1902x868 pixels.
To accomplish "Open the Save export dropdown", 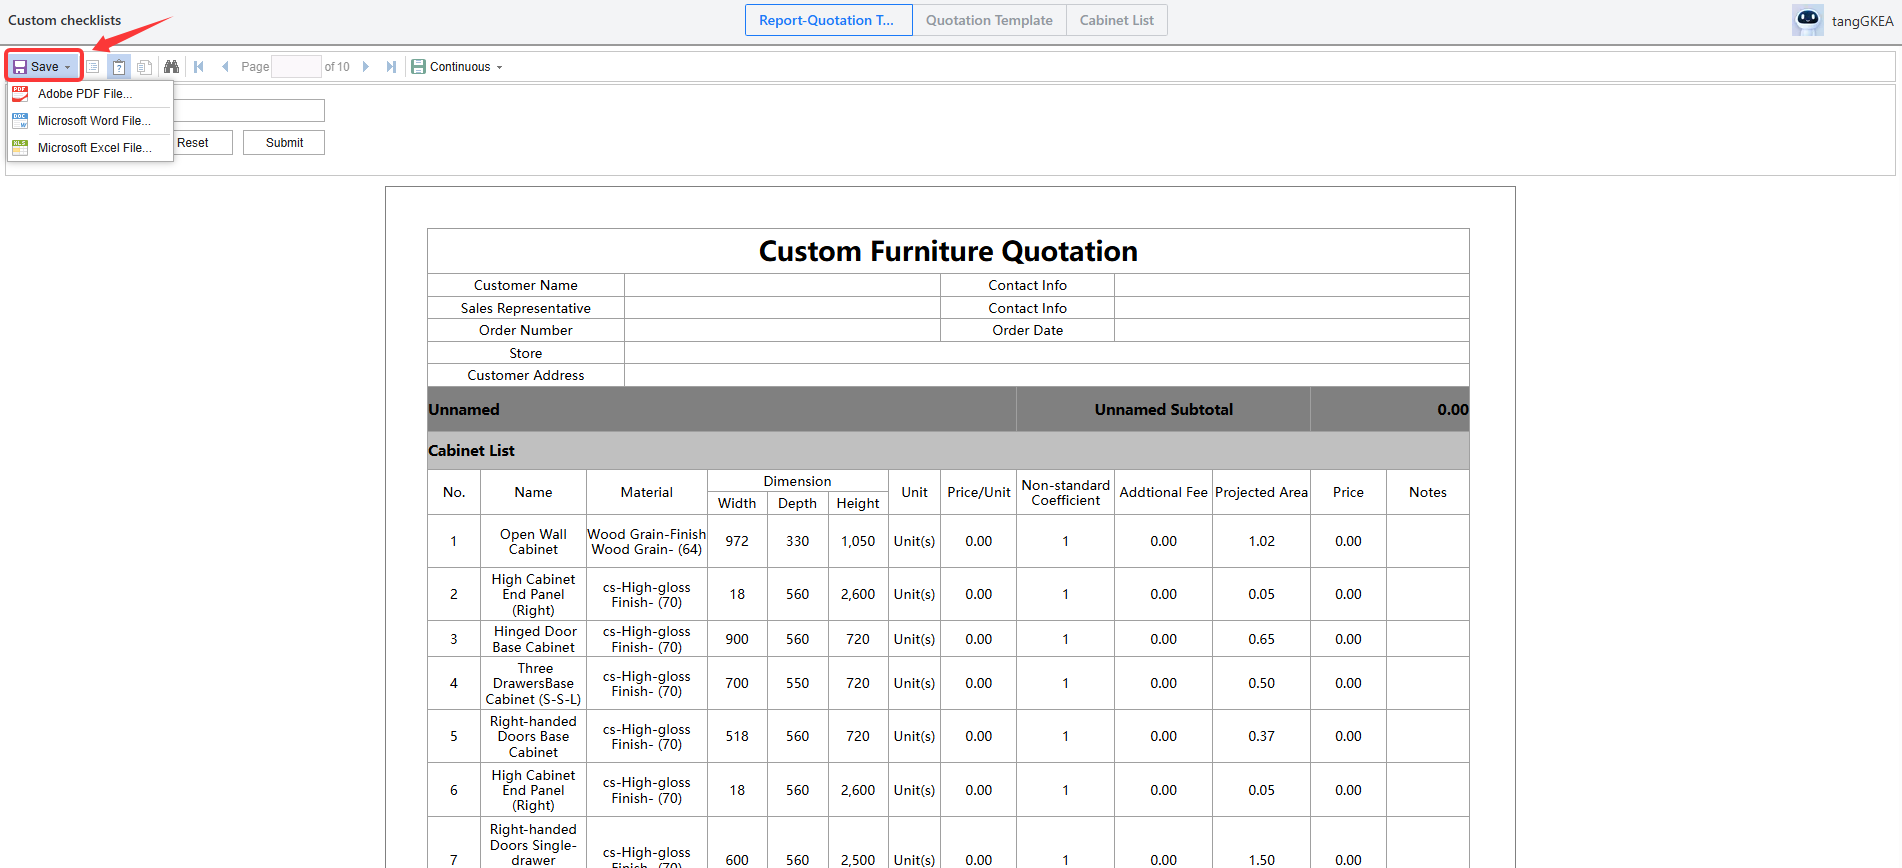I will coord(43,67).
